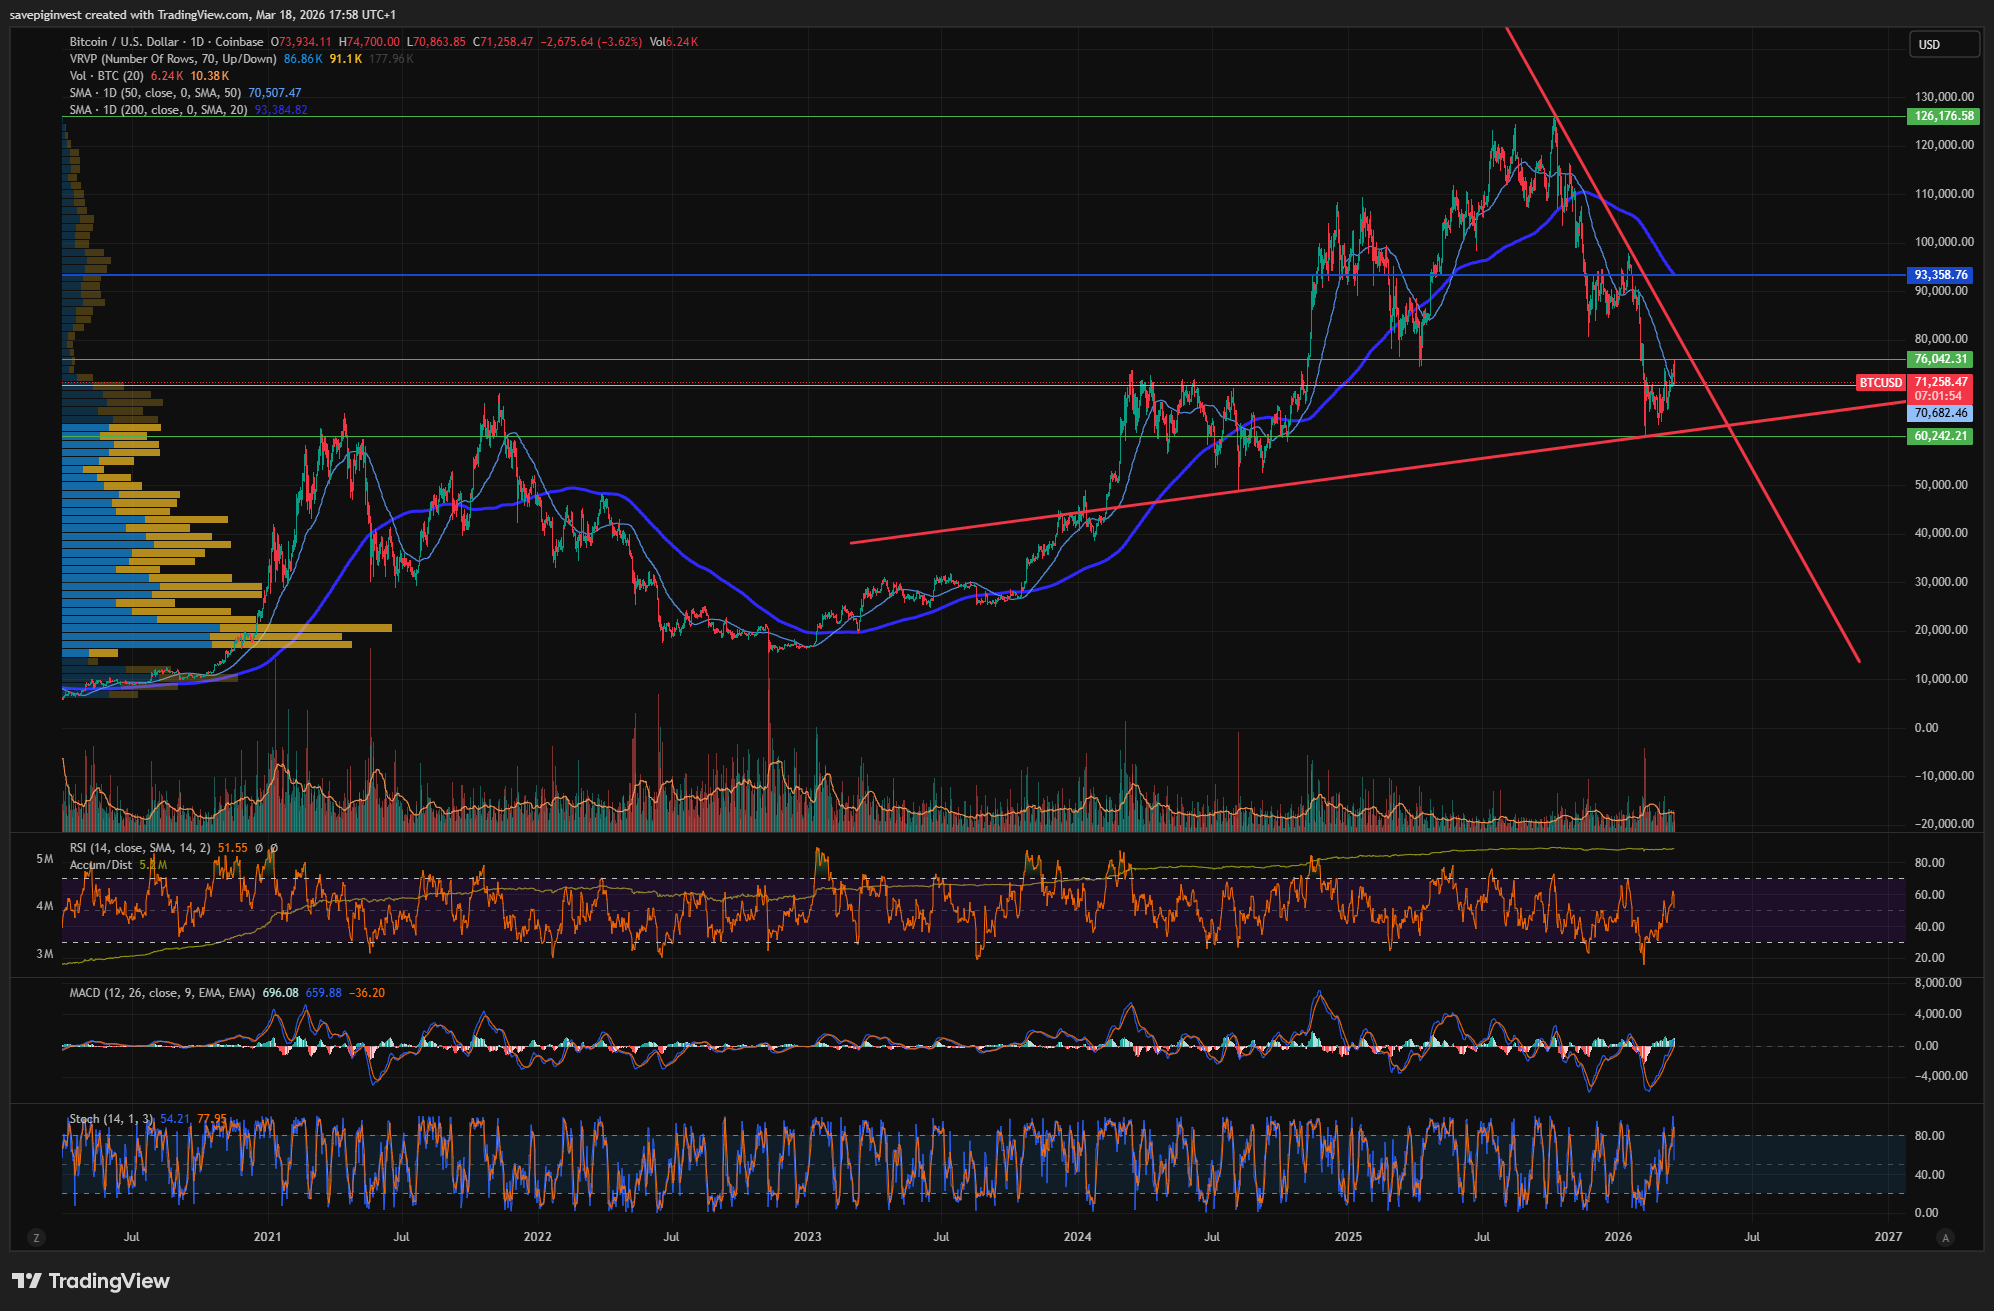Open the USD currency dropdown
Viewport: 1994px width, 1311px height.
coord(1943,44)
